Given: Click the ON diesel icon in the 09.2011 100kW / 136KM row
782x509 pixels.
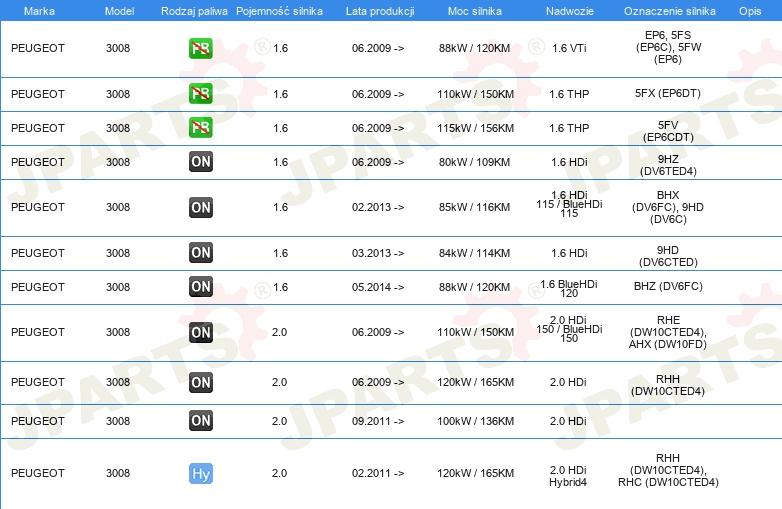Looking at the screenshot, I should coord(201,421).
